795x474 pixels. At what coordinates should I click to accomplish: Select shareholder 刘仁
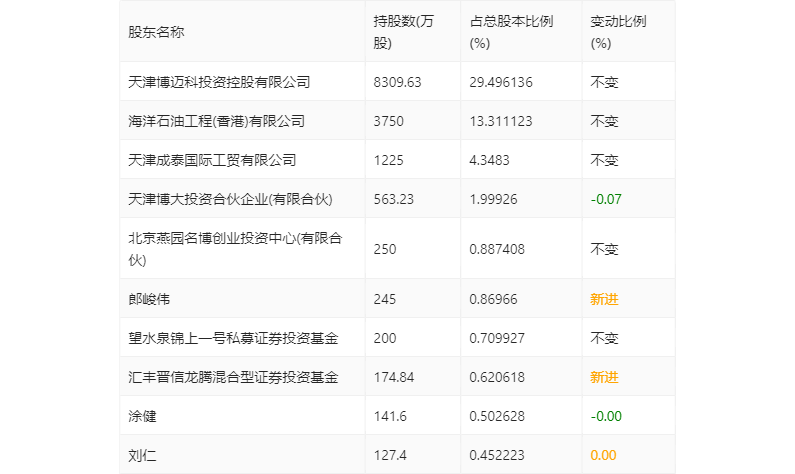(142, 455)
